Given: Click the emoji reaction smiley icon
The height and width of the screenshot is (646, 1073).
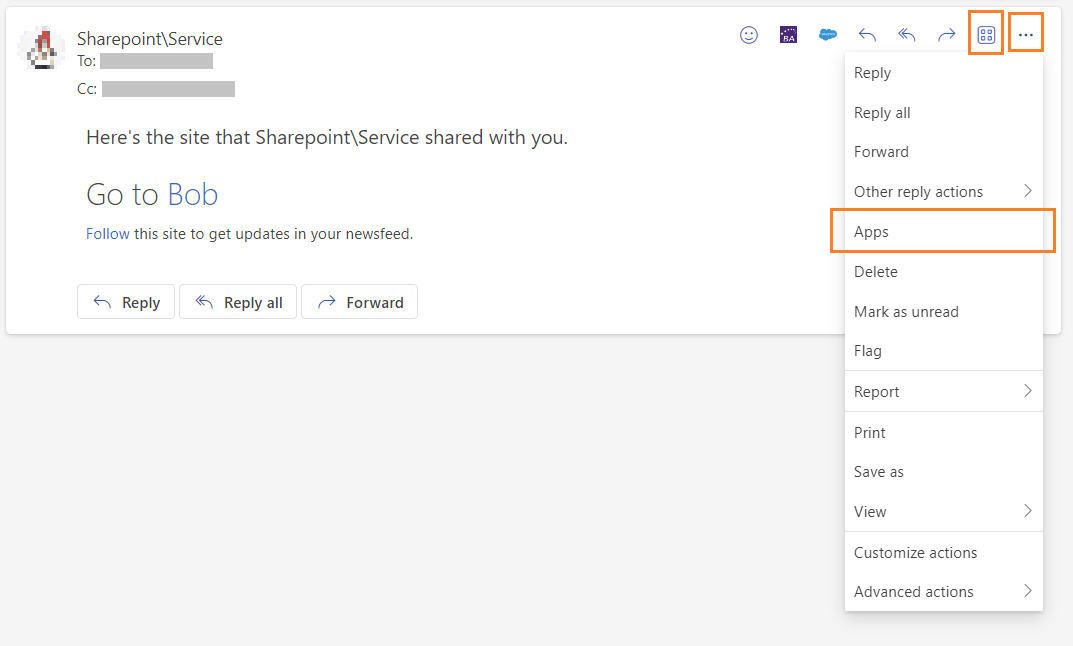Looking at the screenshot, I should [748, 35].
